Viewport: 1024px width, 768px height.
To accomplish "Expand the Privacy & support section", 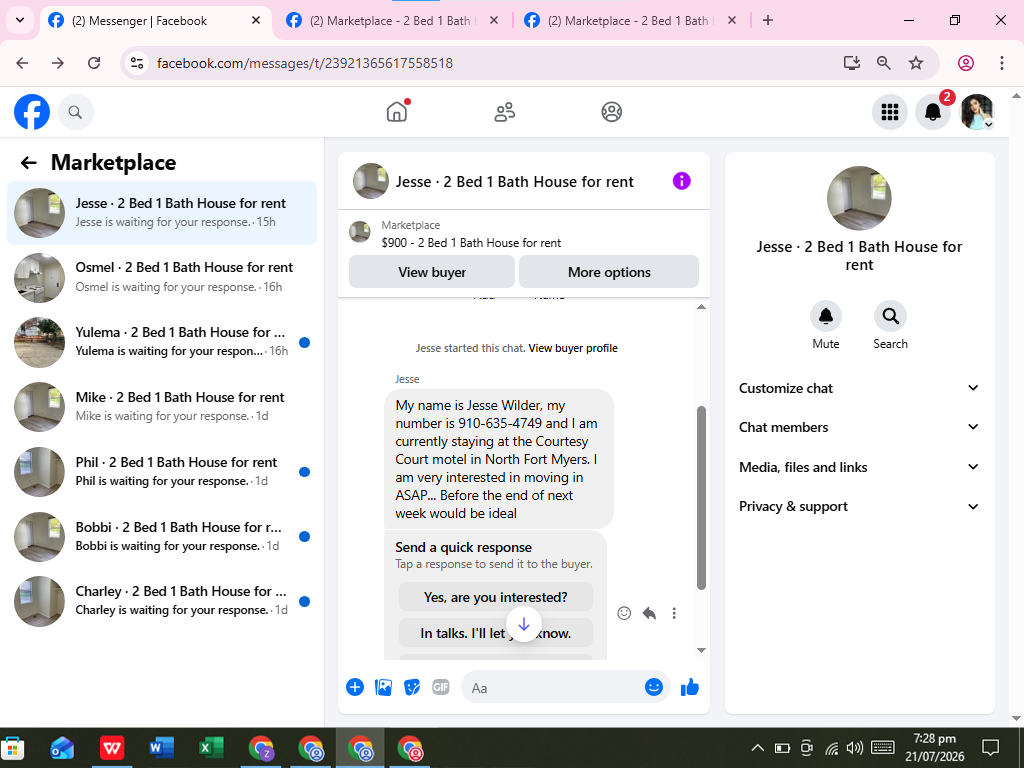I will pos(859,506).
